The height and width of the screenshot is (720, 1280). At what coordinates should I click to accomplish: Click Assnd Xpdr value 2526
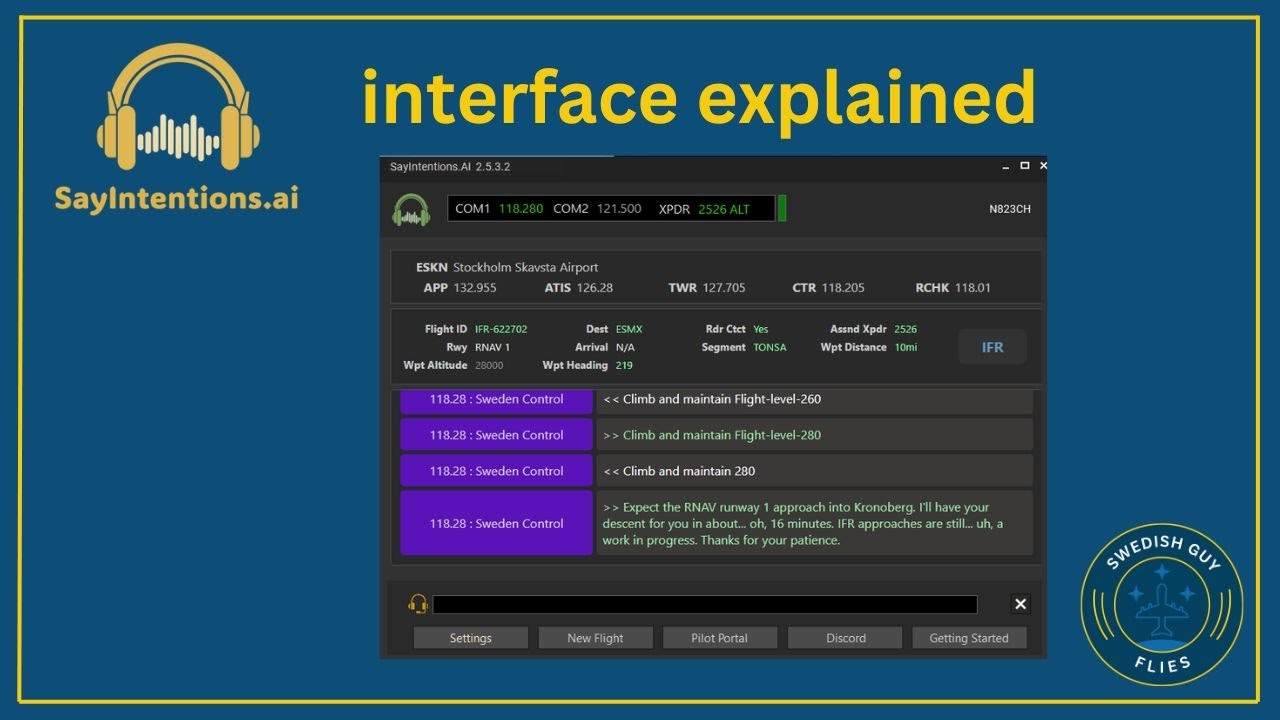pos(905,329)
